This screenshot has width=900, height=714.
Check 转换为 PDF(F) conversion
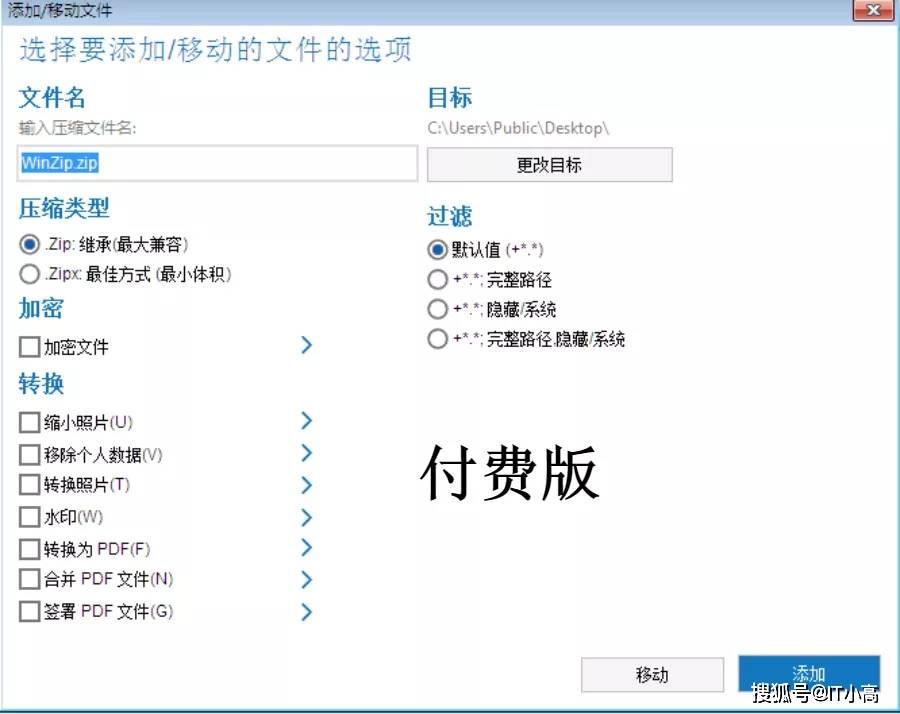pos(29,548)
